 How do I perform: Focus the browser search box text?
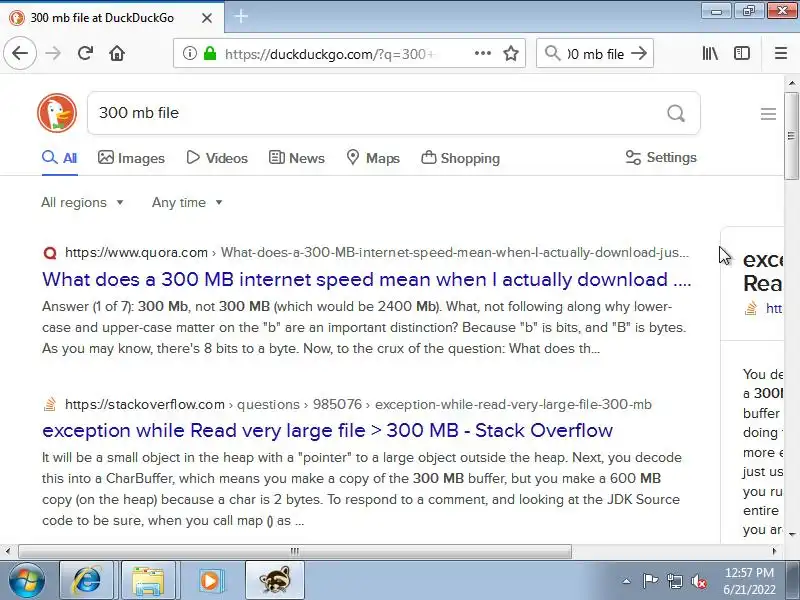tap(595, 54)
